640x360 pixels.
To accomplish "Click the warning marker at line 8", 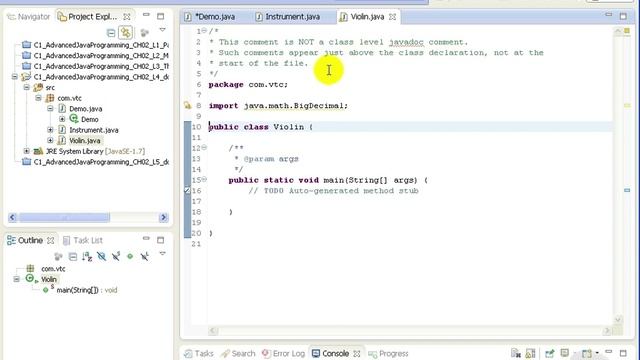I will tap(187, 106).
